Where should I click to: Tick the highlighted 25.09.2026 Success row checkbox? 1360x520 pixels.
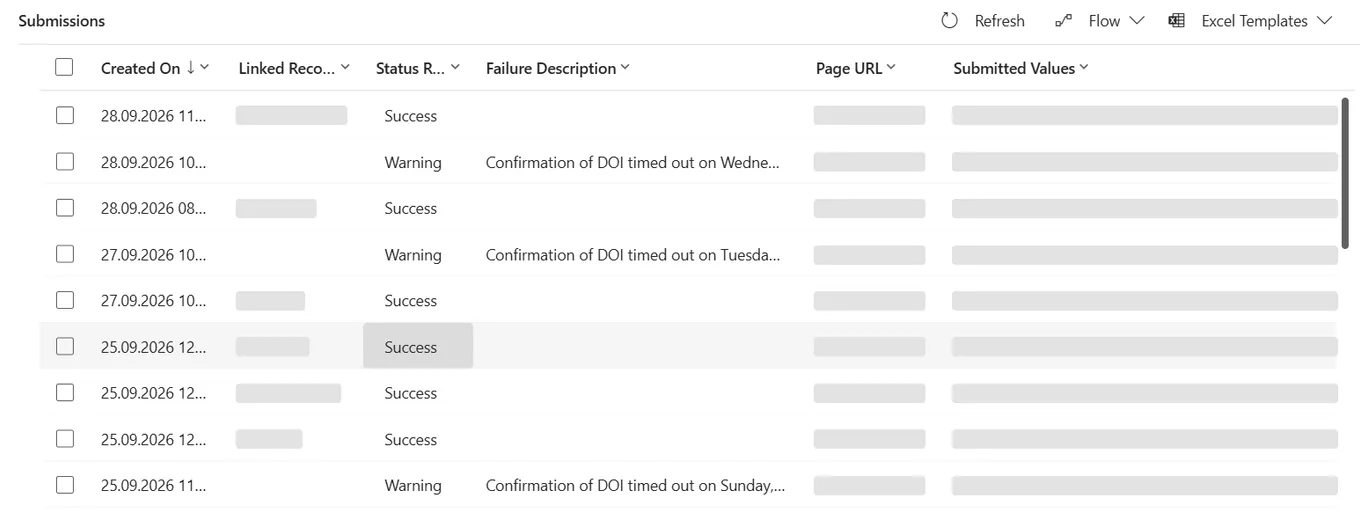tap(65, 346)
